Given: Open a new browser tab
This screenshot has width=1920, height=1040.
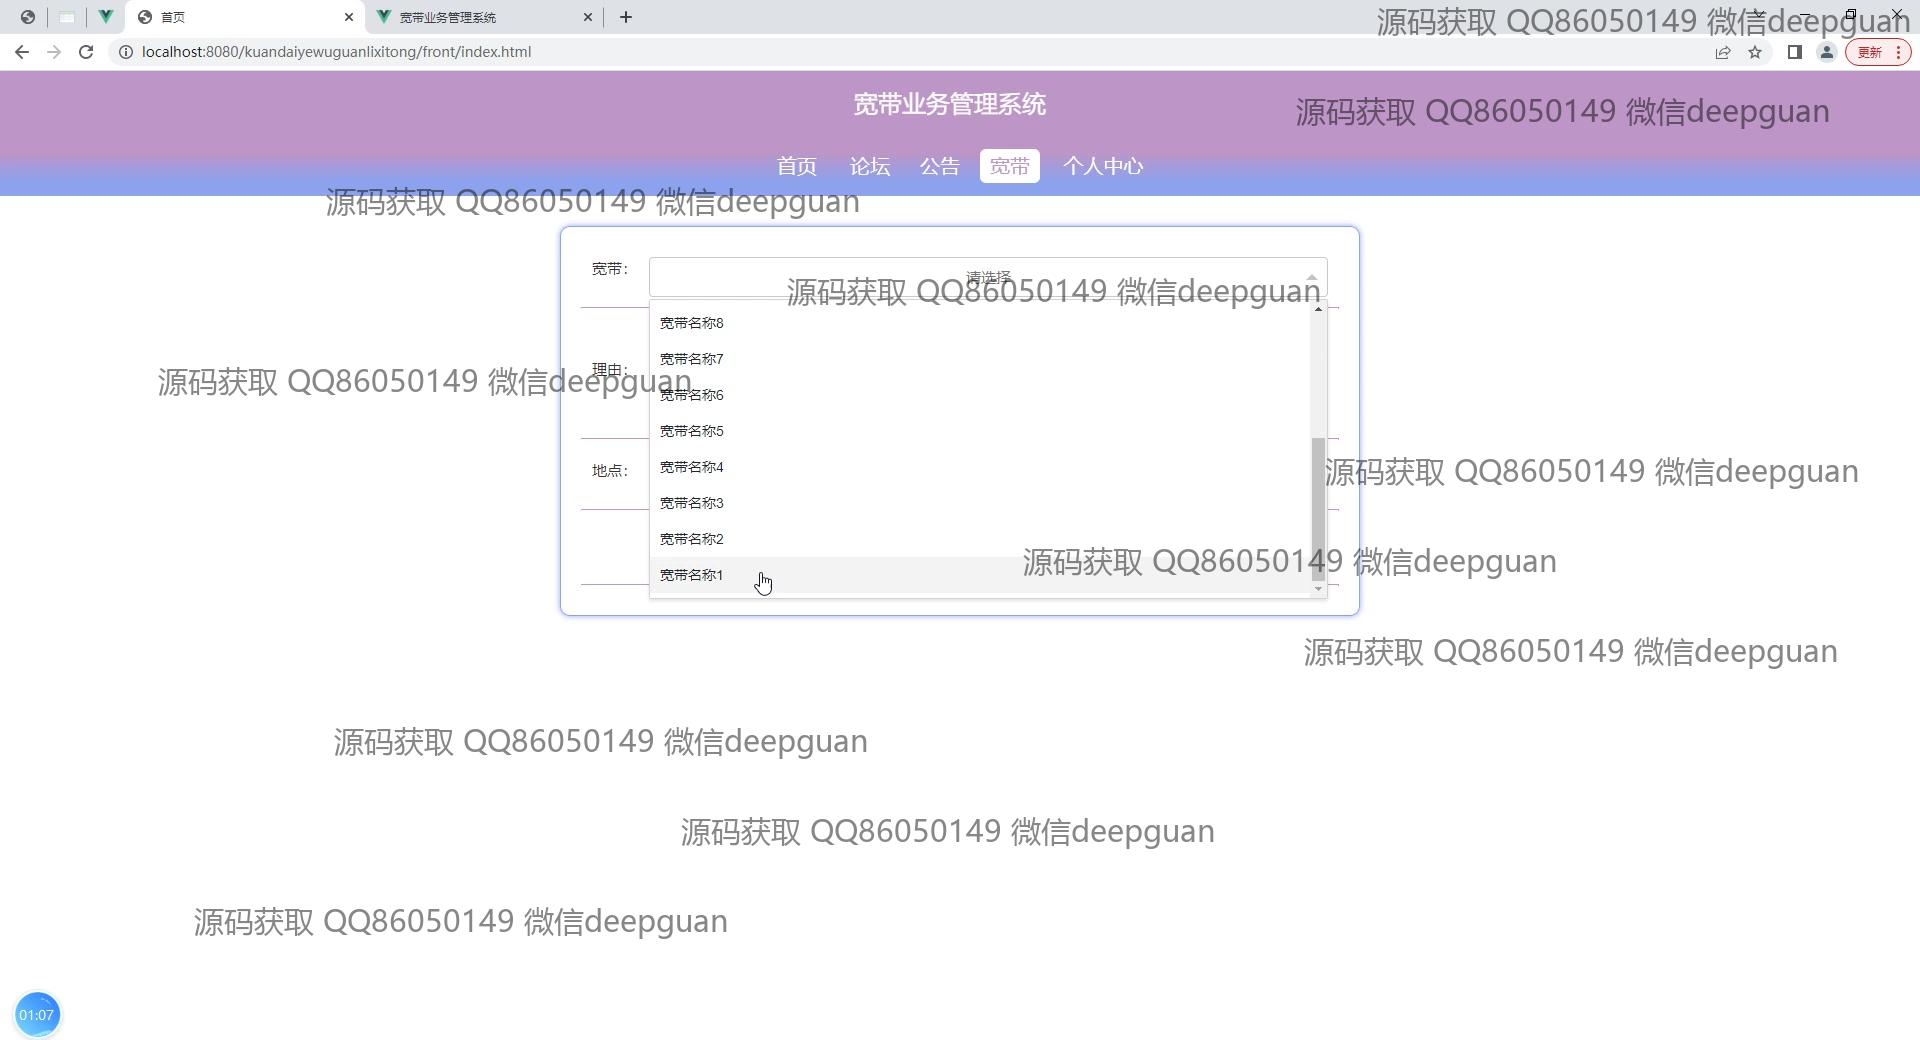Looking at the screenshot, I should 626,17.
